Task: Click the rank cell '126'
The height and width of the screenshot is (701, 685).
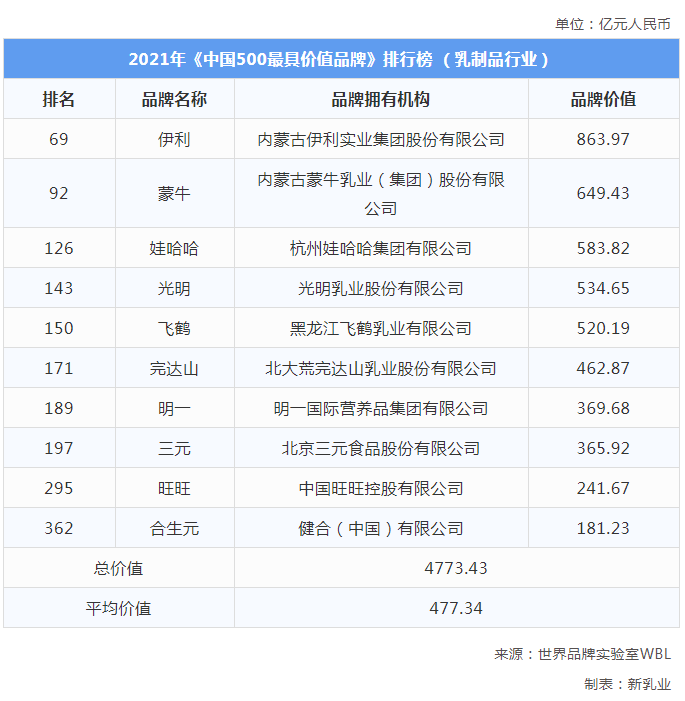Action: [x=59, y=248]
